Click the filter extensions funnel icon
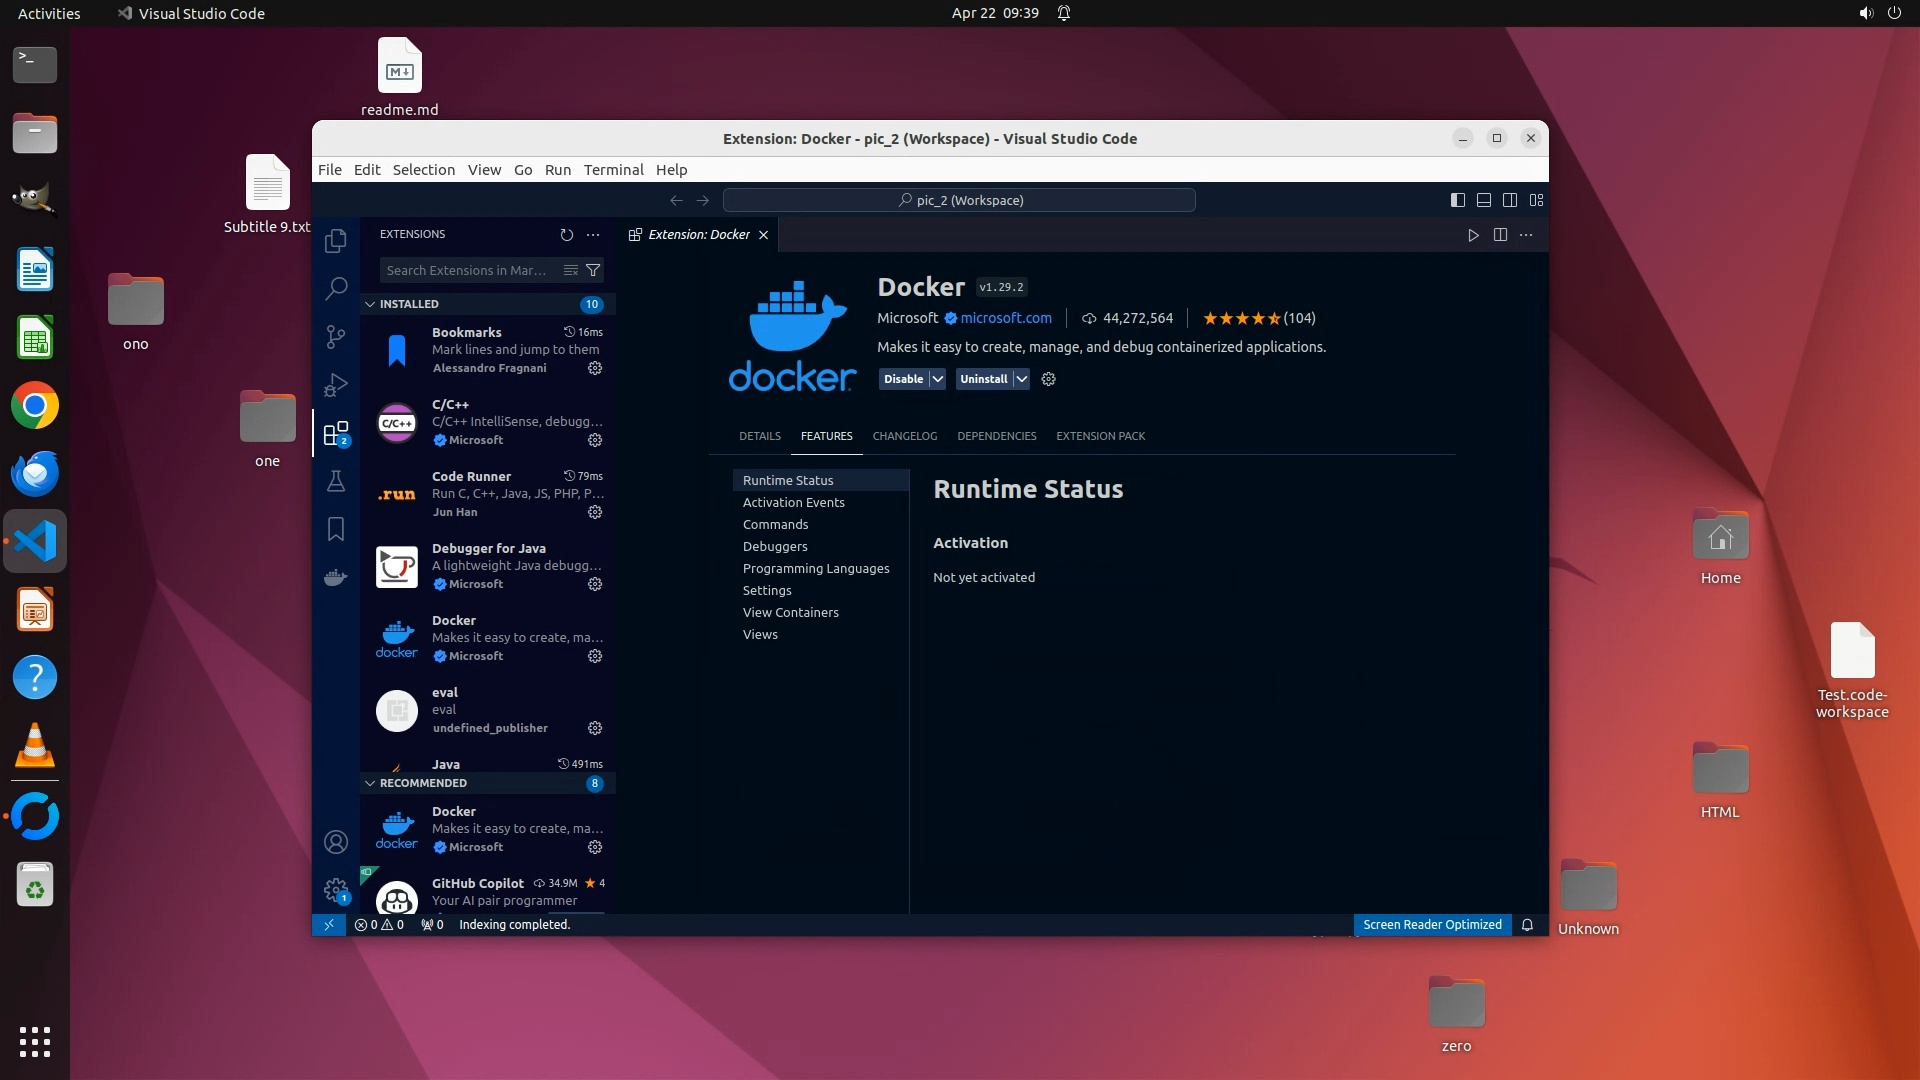The image size is (1920, 1080). pos(593,270)
